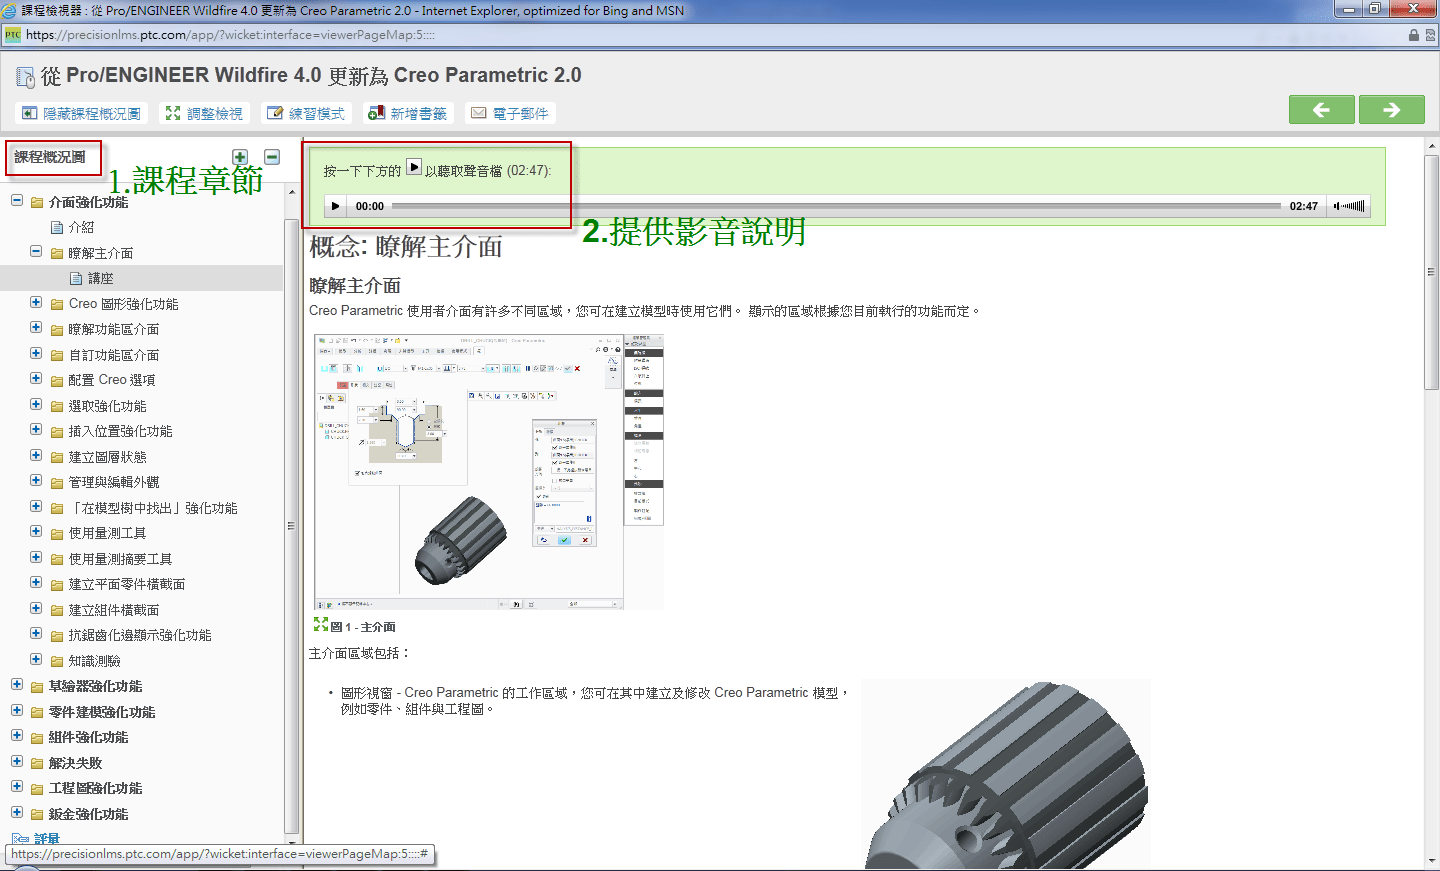Select the 介紹 page in the tree
This screenshot has height=871, width=1440.
pyautogui.click(x=81, y=227)
